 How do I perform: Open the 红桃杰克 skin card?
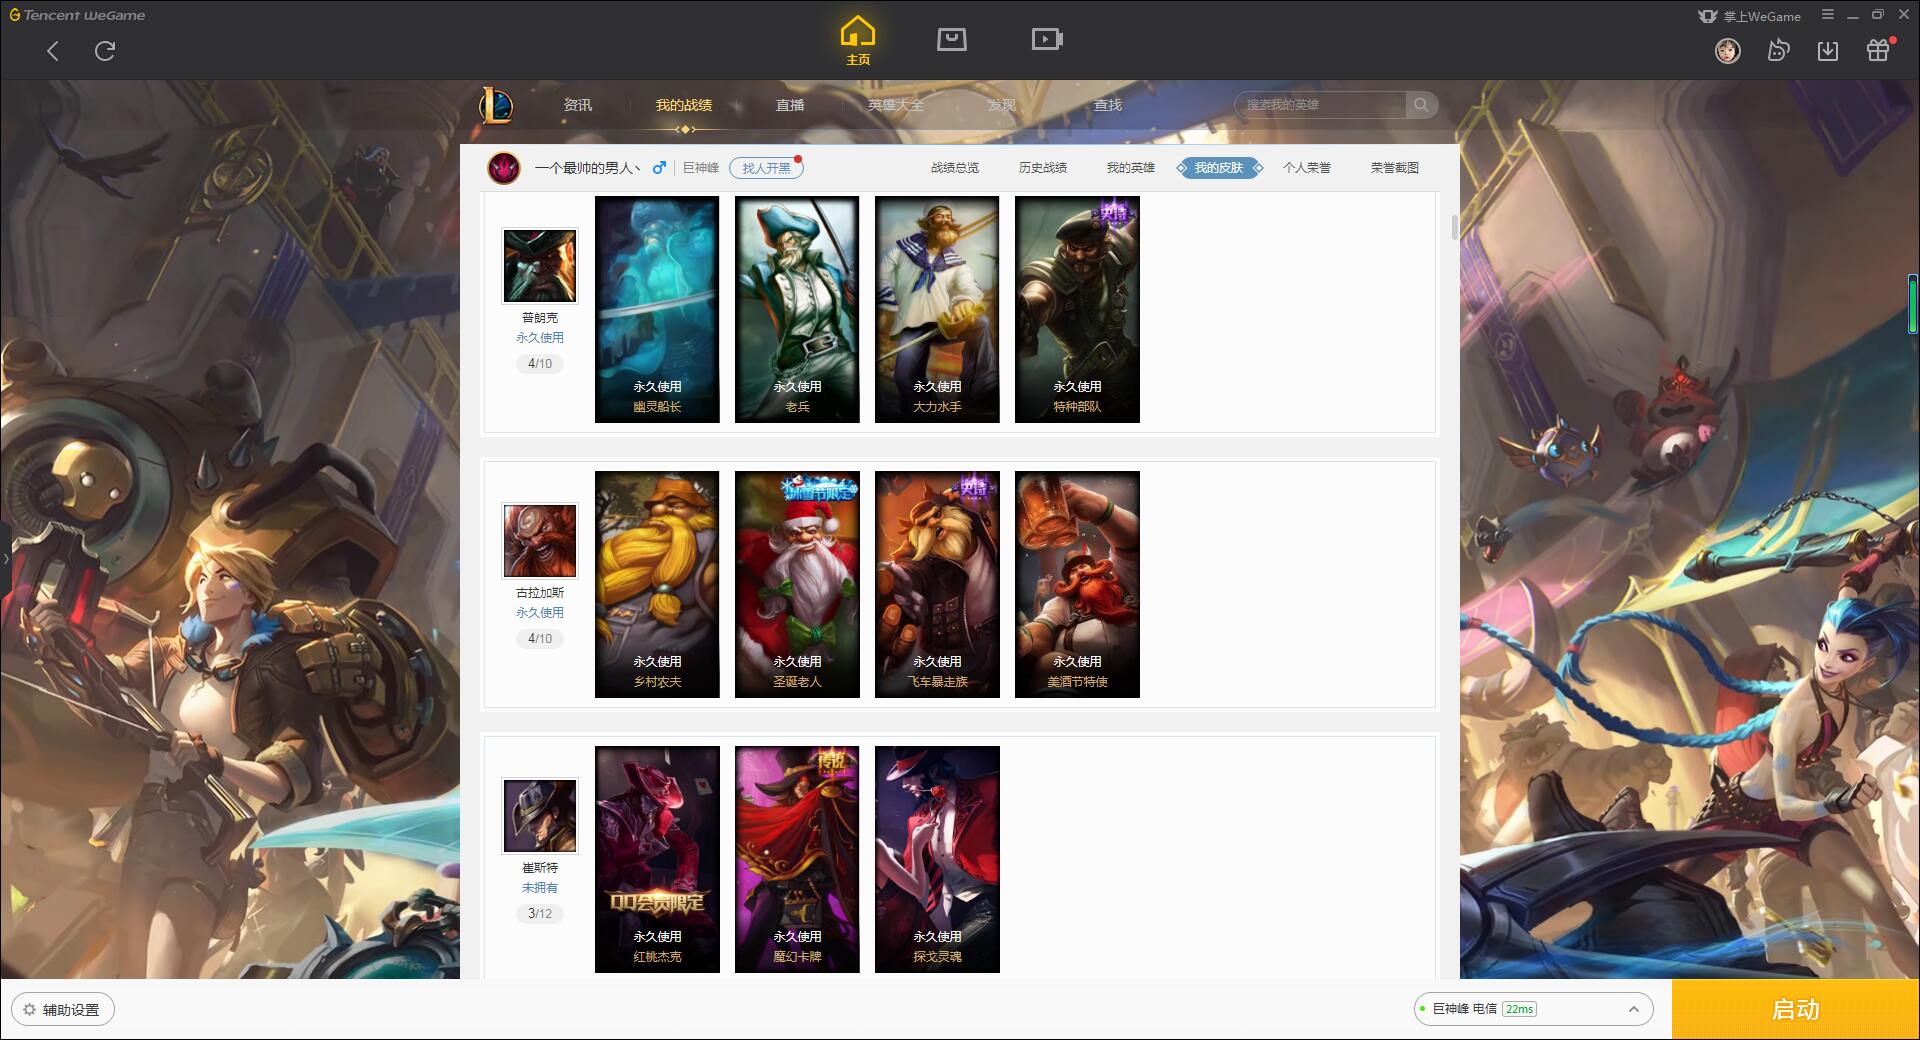click(657, 859)
